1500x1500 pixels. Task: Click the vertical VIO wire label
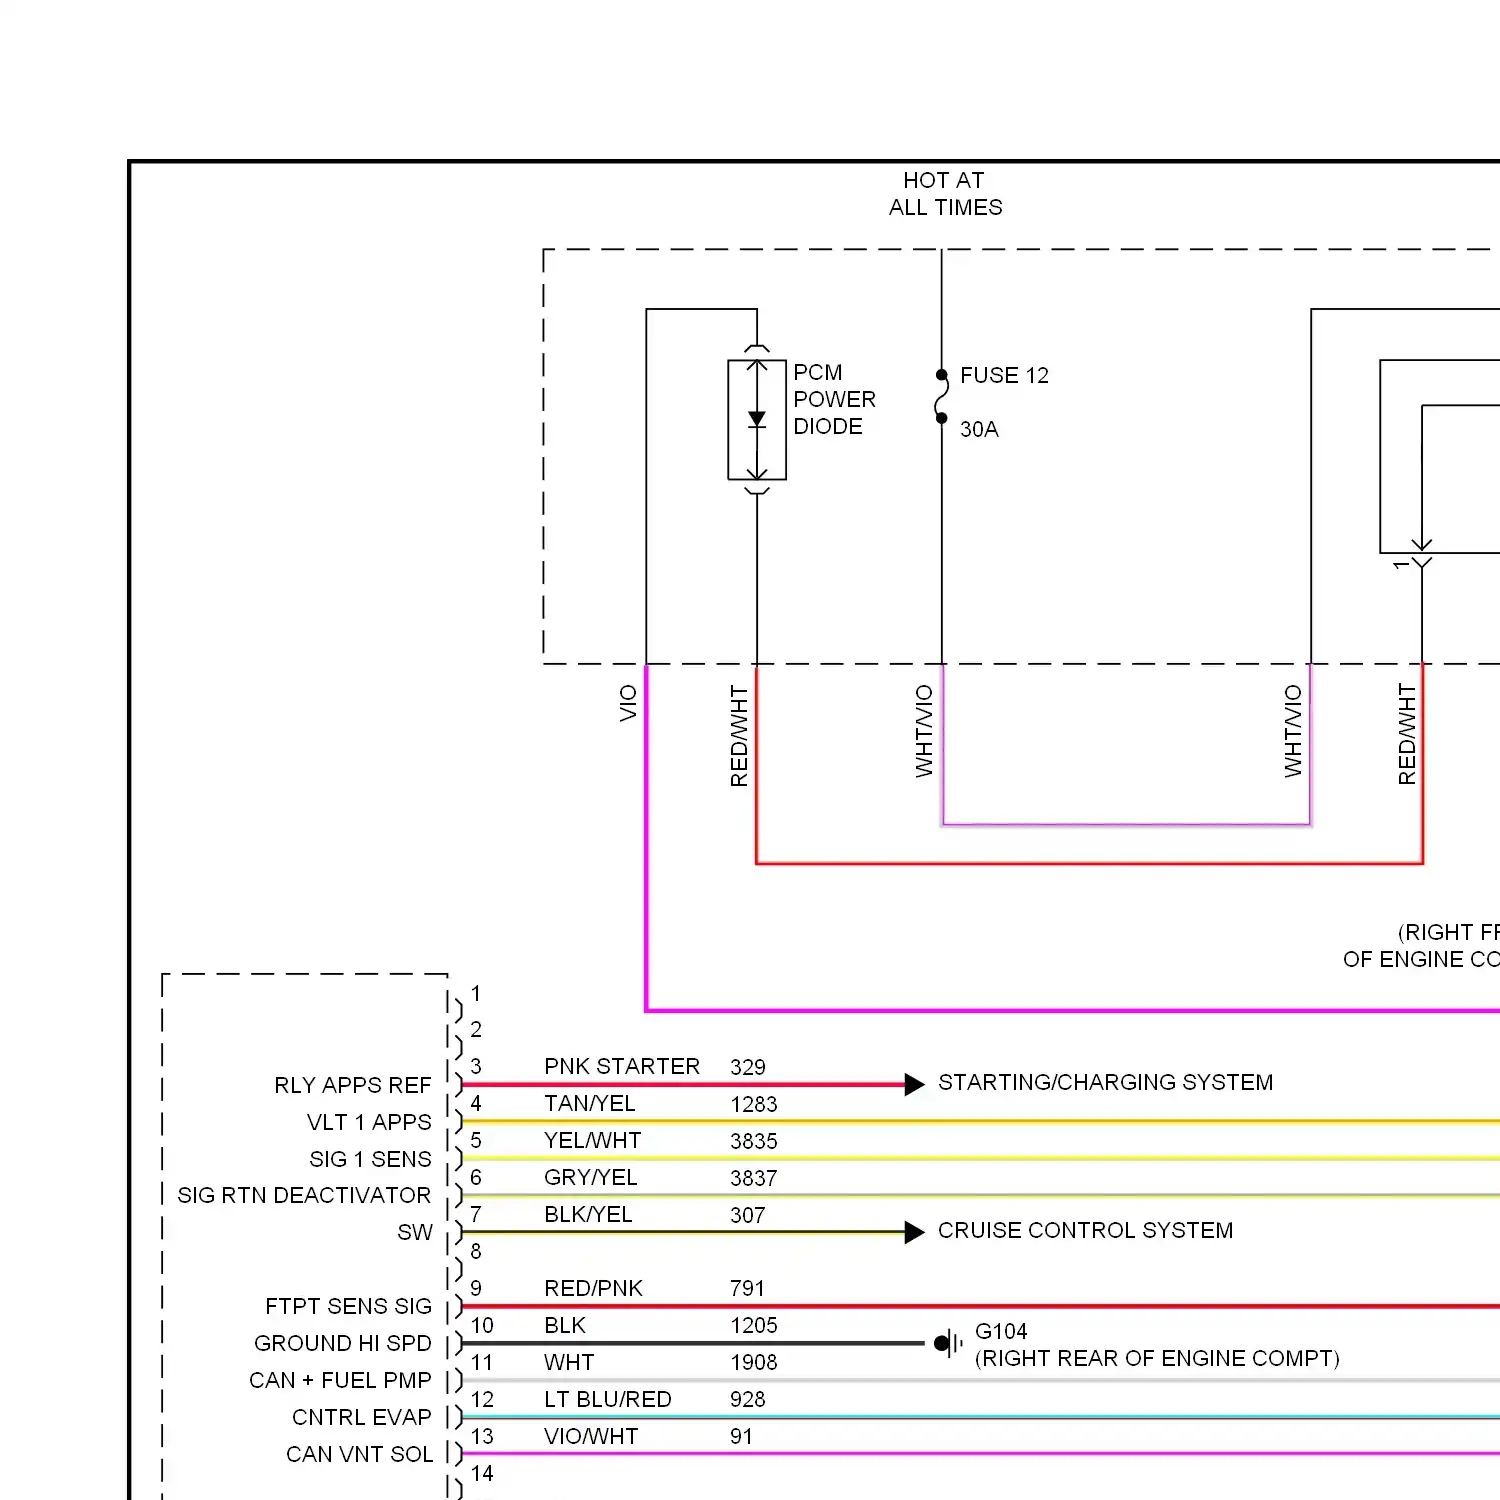[x=628, y=703]
